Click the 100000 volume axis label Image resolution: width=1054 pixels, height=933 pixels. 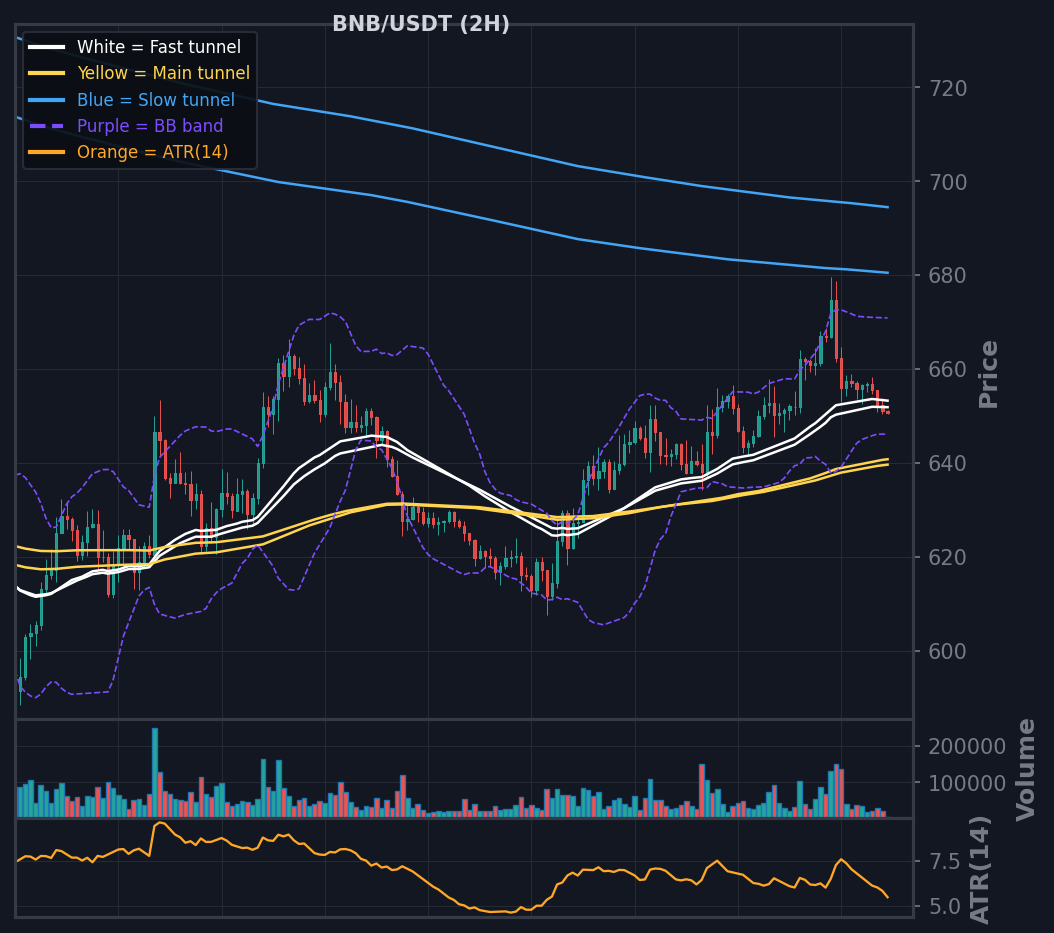click(967, 783)
